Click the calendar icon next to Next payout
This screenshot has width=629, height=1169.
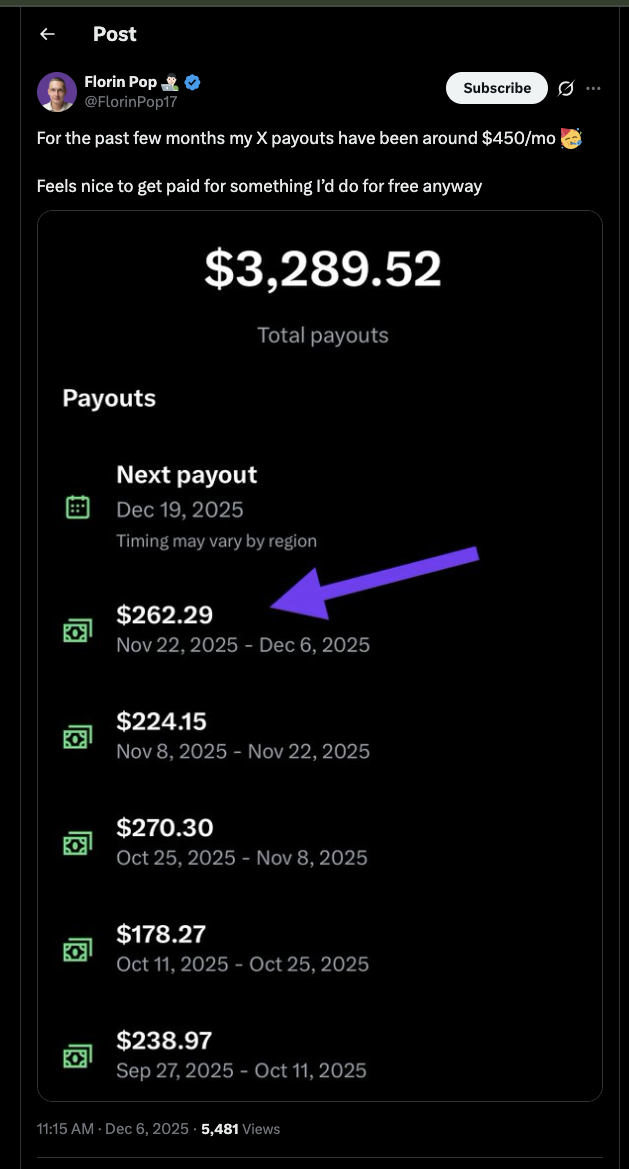(x=80, y=509)
